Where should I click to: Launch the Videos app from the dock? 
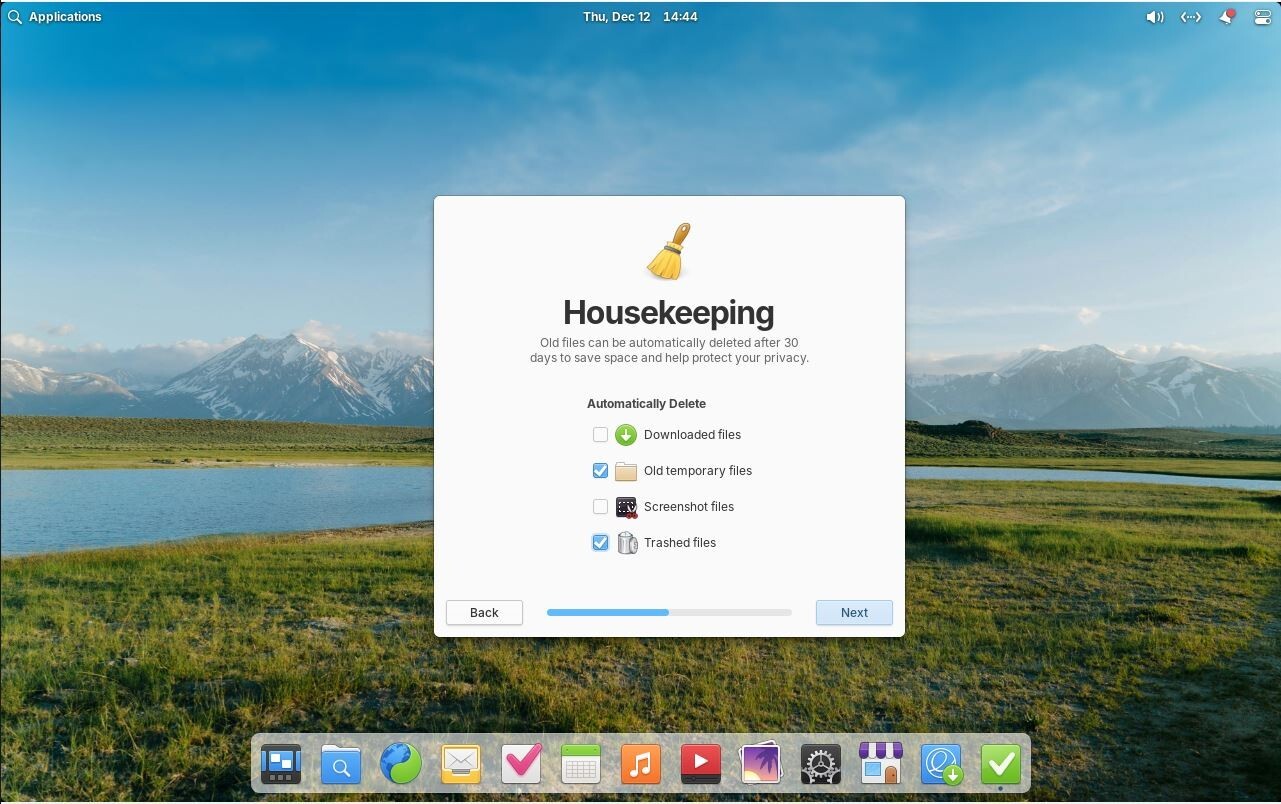tap(701, 765)
